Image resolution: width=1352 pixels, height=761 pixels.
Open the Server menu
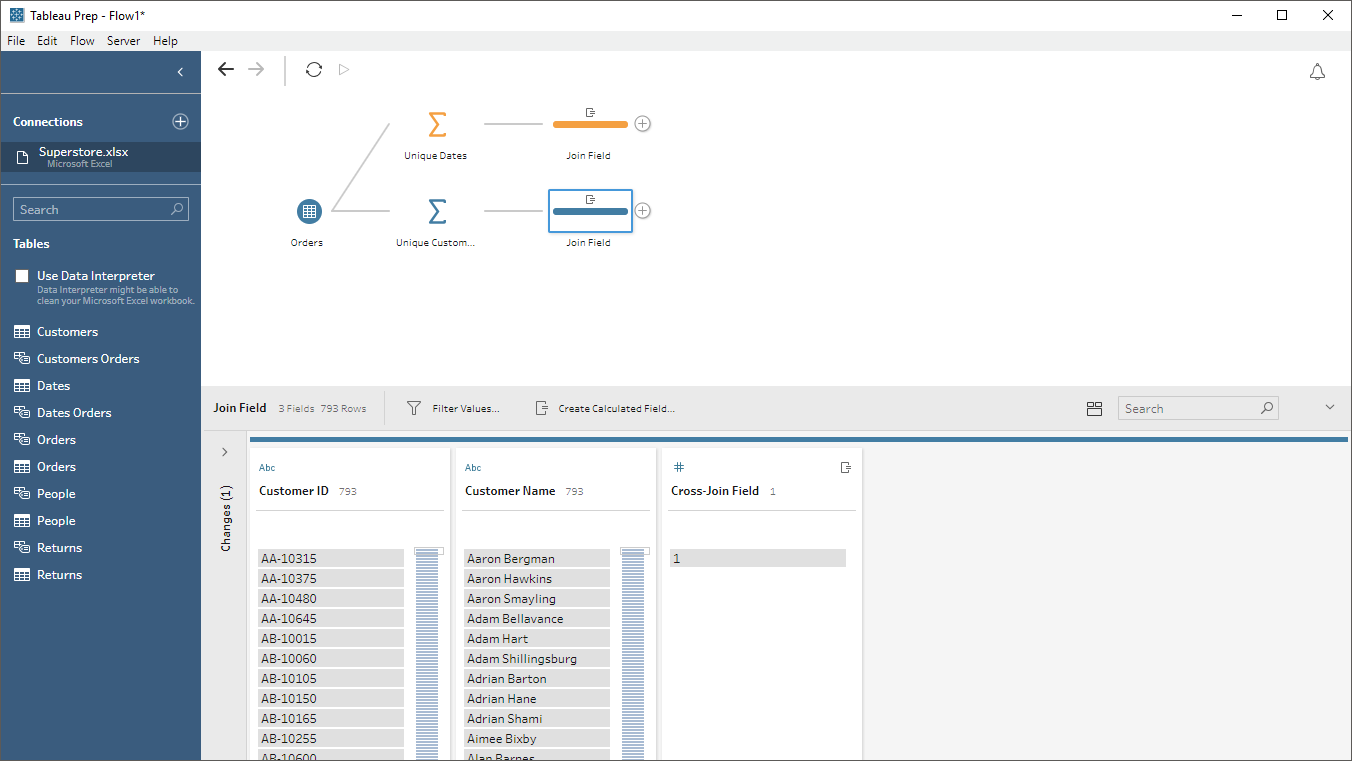tap(124, 41)
